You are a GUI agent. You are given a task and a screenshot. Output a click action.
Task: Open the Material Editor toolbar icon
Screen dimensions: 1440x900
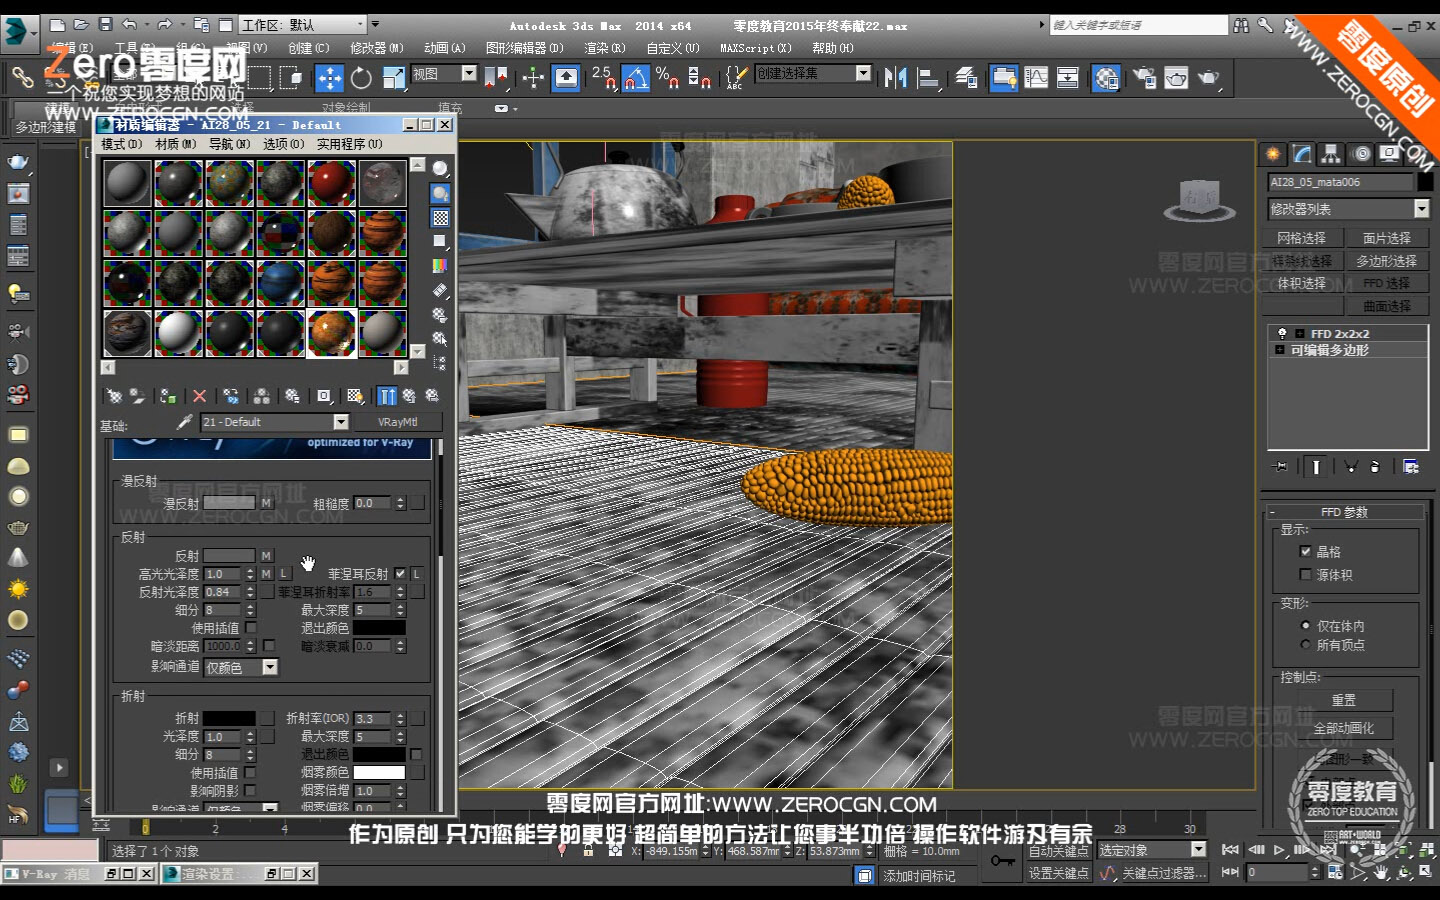click(1106, 78)
